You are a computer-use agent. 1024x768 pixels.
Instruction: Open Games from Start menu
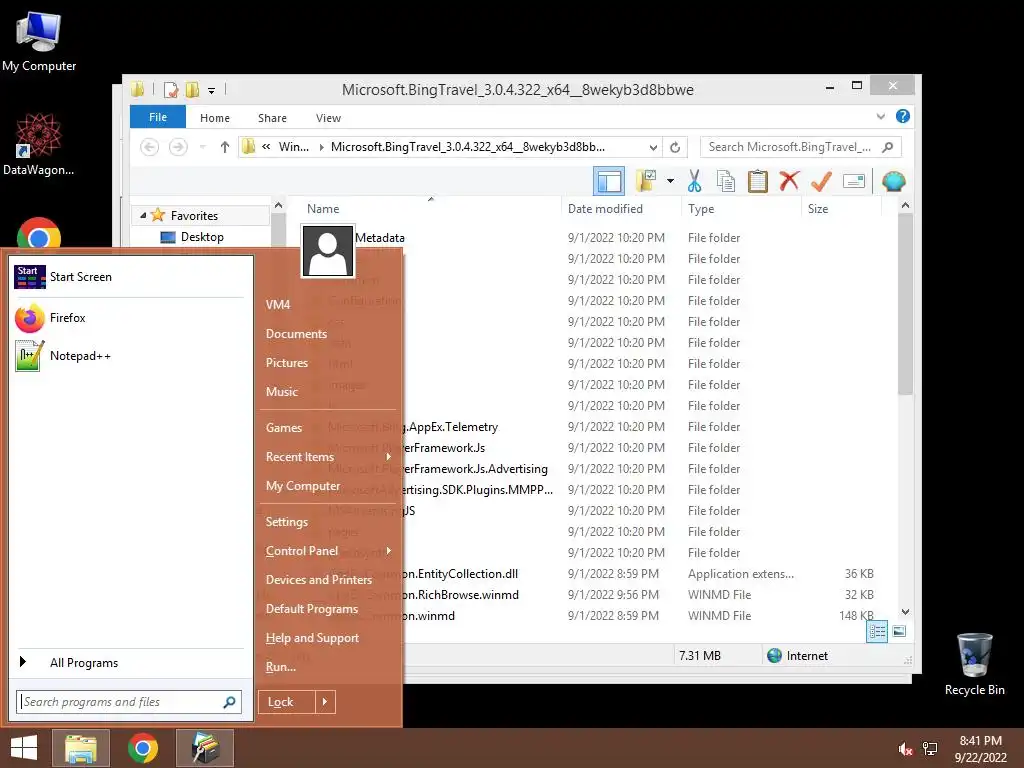(283, 428)
